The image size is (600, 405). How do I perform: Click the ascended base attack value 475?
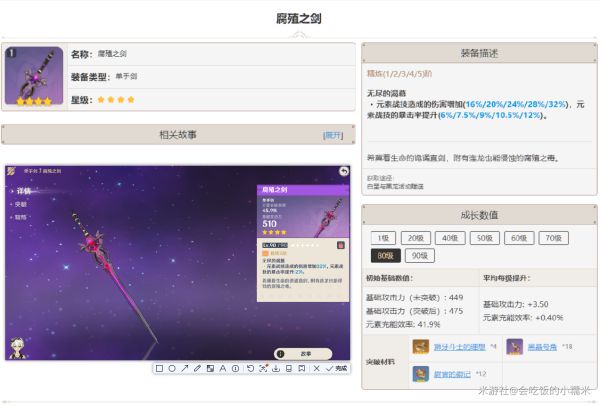point(456,311)
